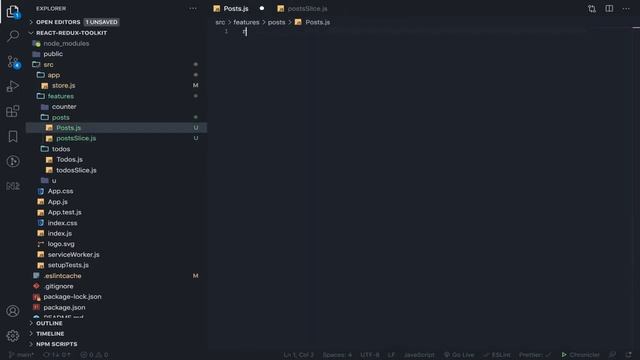The height and width of the screenshot is (360, 640).
Task: Expand the Timeline section
Action: pos(50,334)
